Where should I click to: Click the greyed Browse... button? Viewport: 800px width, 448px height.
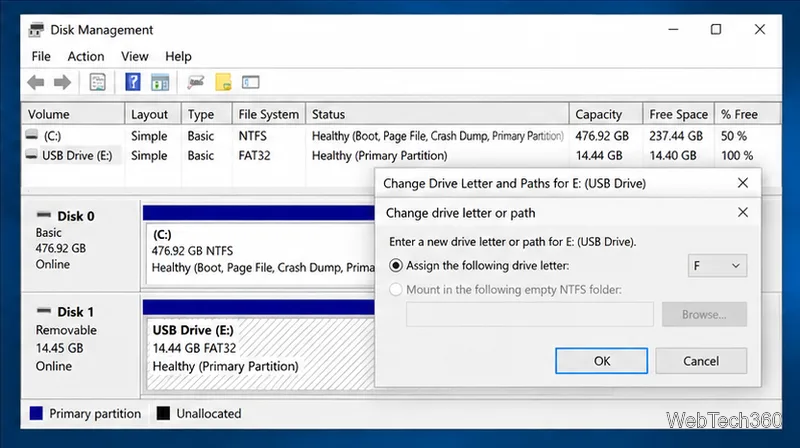(x=704, y=314)
